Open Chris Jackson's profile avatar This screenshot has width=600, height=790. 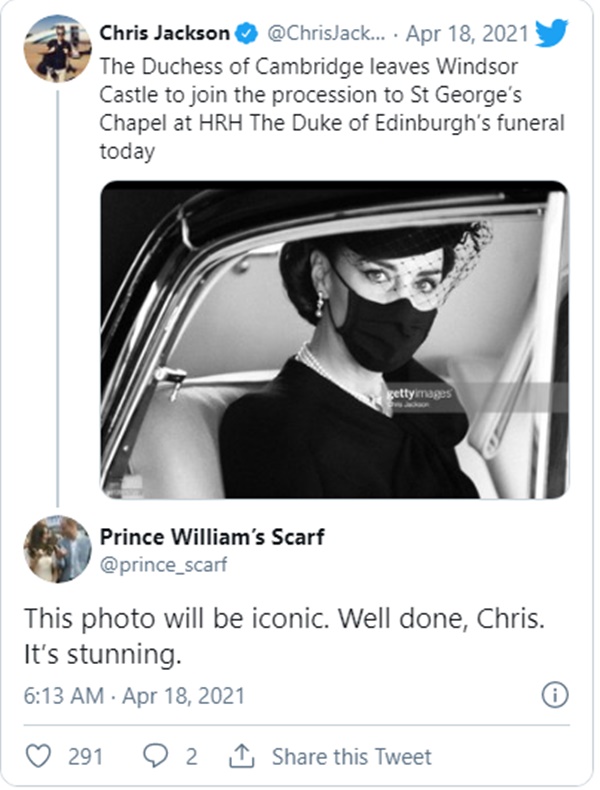tap(57, 47)
